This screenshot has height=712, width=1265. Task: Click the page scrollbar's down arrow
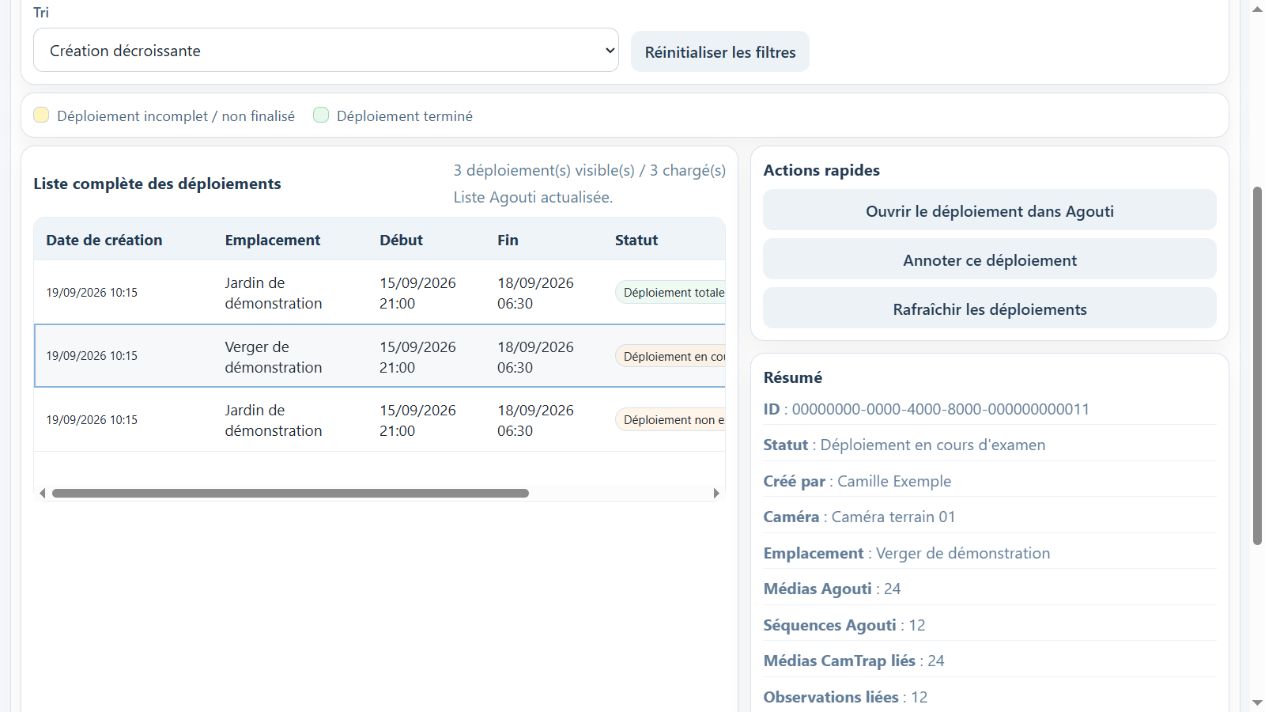[1257, 704]
